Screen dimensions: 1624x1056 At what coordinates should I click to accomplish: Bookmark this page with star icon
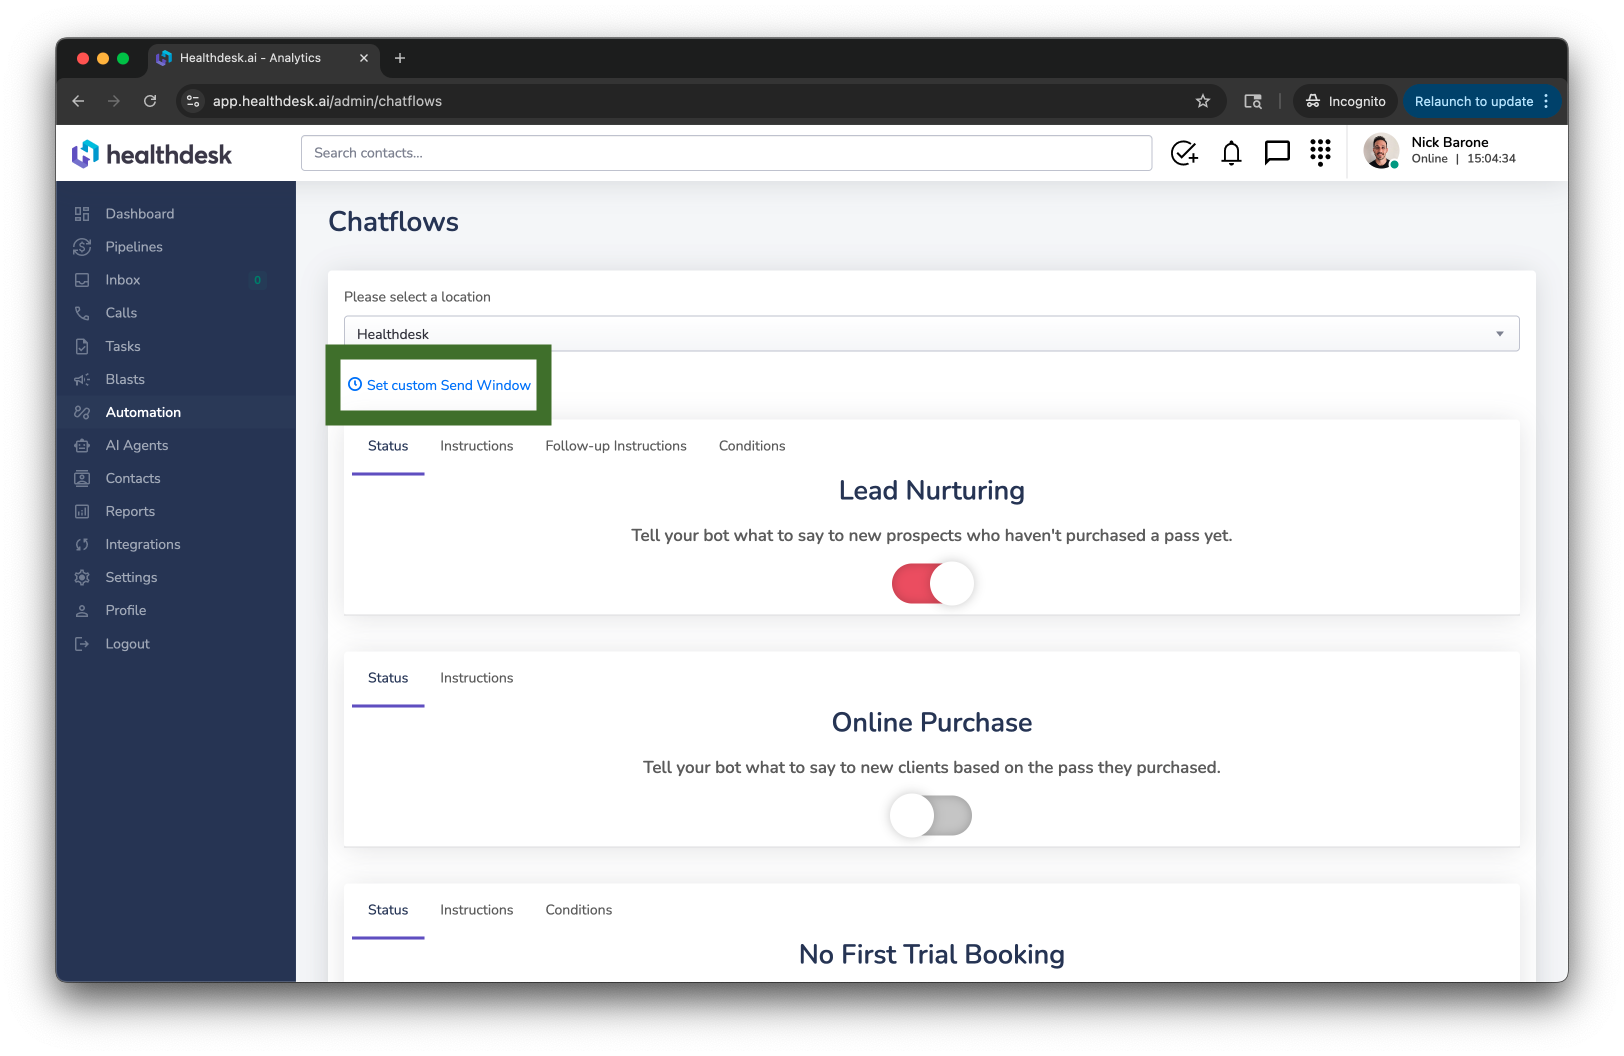(1203, 101)
